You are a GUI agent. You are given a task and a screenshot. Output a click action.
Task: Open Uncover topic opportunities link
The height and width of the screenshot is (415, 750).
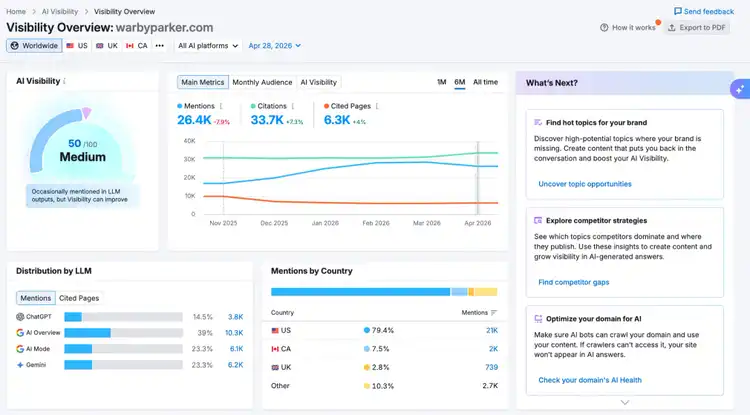point(585,184)
